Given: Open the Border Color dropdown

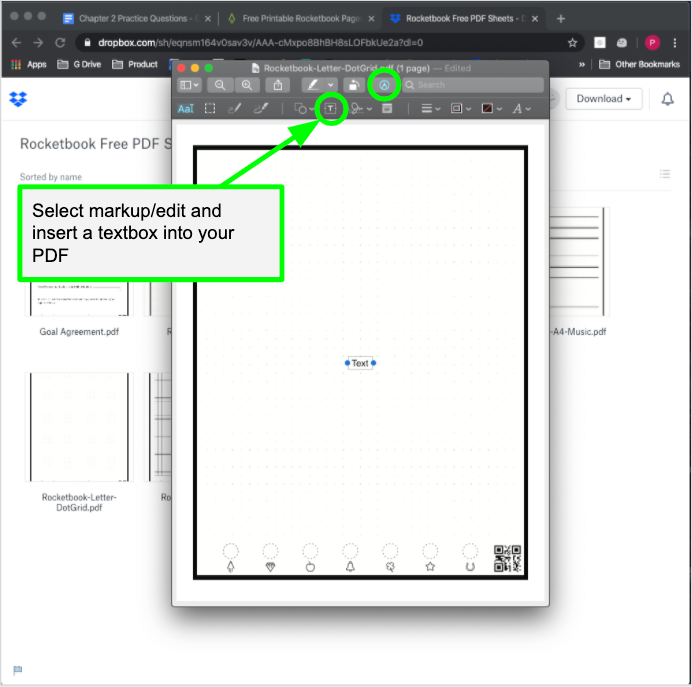Looking at the screenshot, I should coord(461,109).
